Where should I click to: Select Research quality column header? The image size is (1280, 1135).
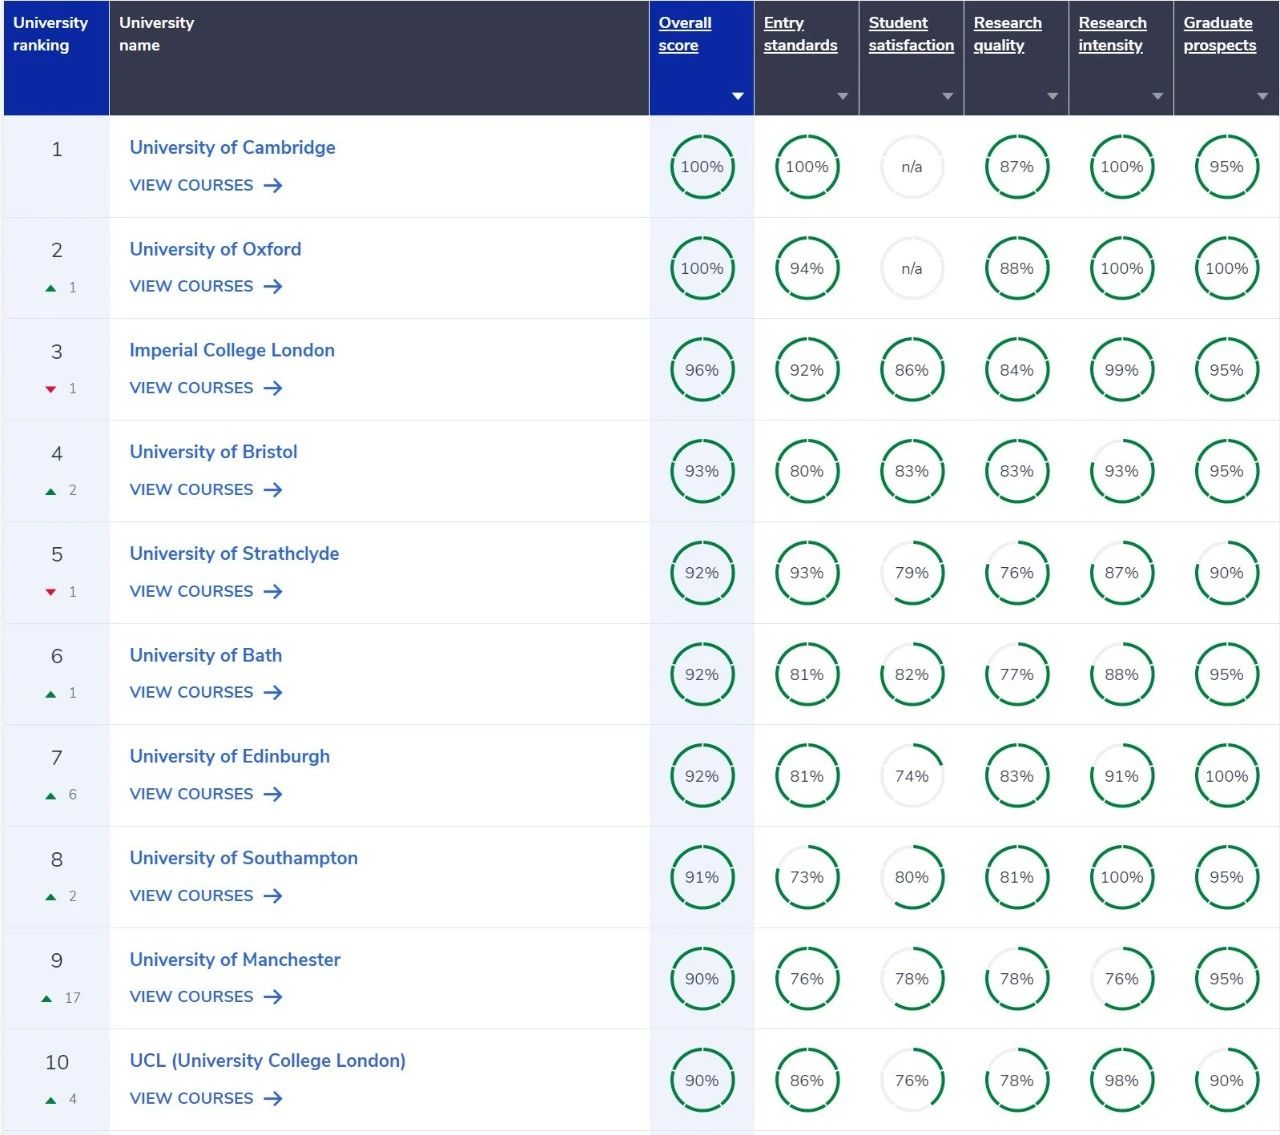tap(1007, 34)
